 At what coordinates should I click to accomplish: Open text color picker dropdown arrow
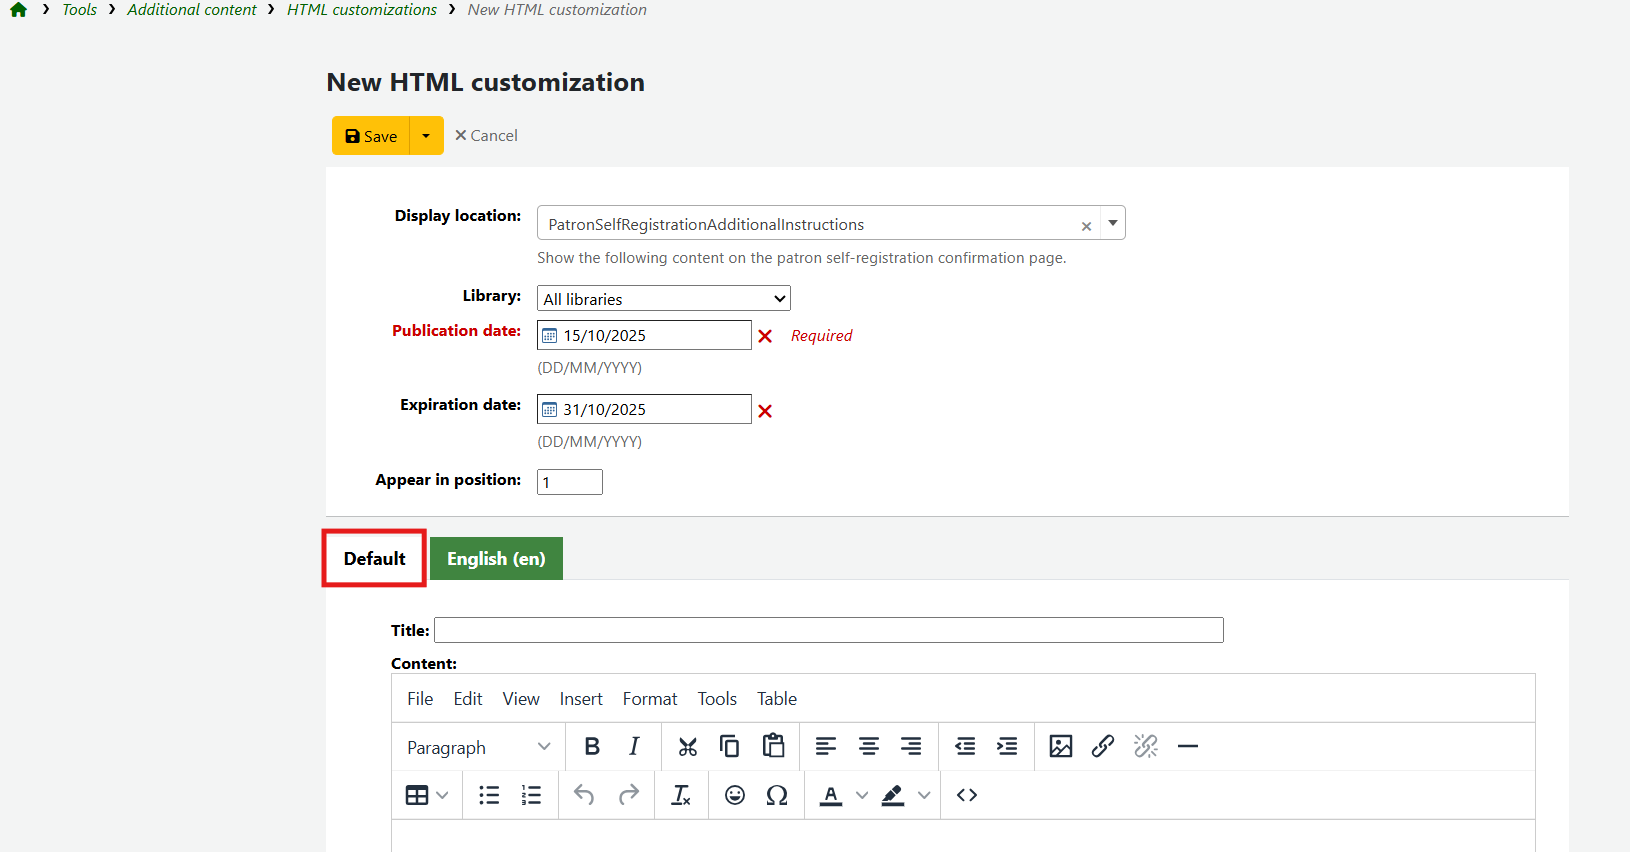click(x=862, y=795)
